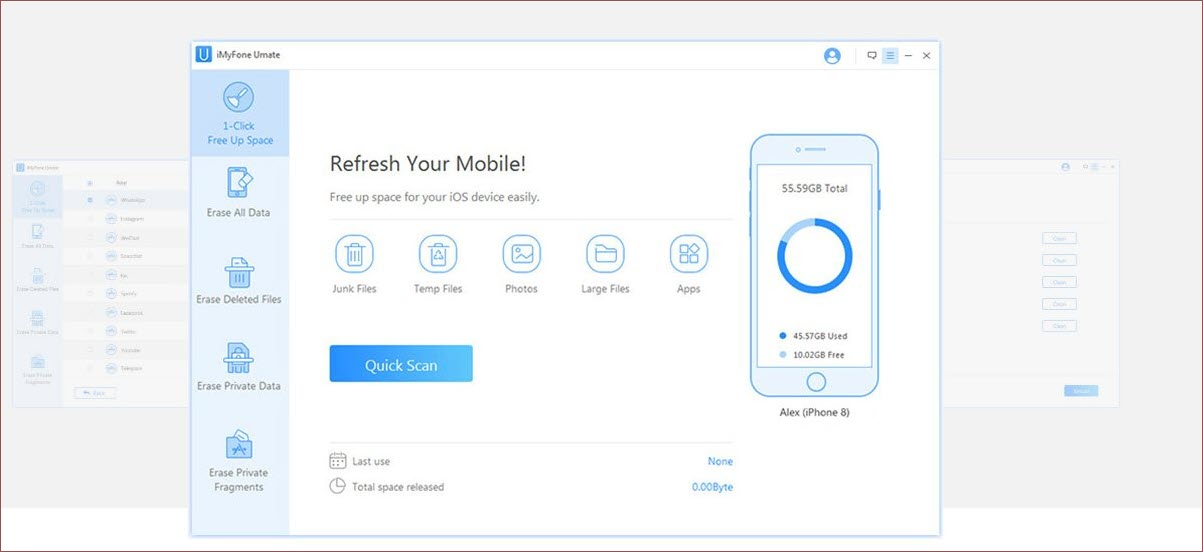The image size is (1203, 552).
Task: Open the user account profile icon
Action: 832,56
